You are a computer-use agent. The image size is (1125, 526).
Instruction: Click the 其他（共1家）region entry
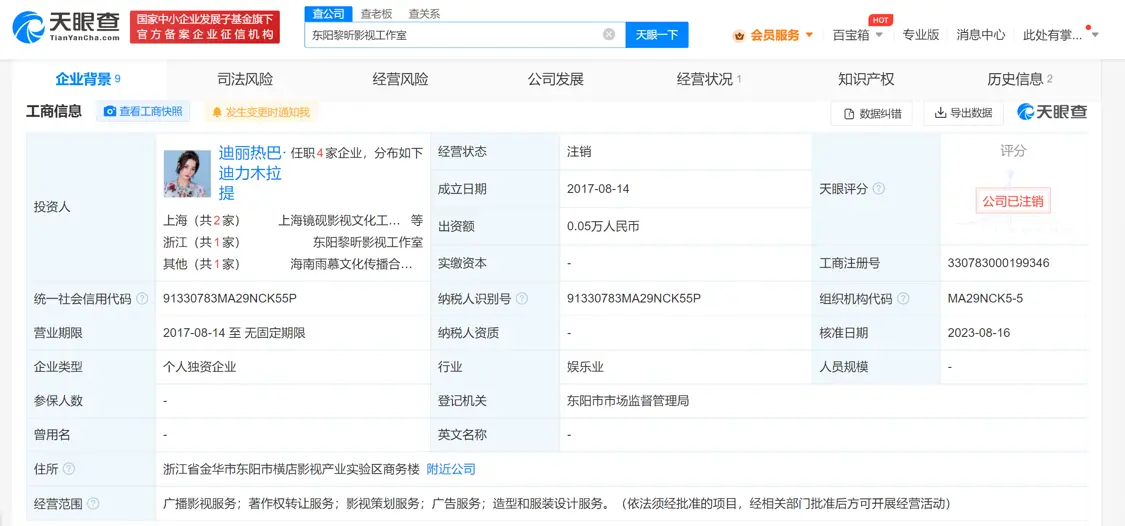202,264
